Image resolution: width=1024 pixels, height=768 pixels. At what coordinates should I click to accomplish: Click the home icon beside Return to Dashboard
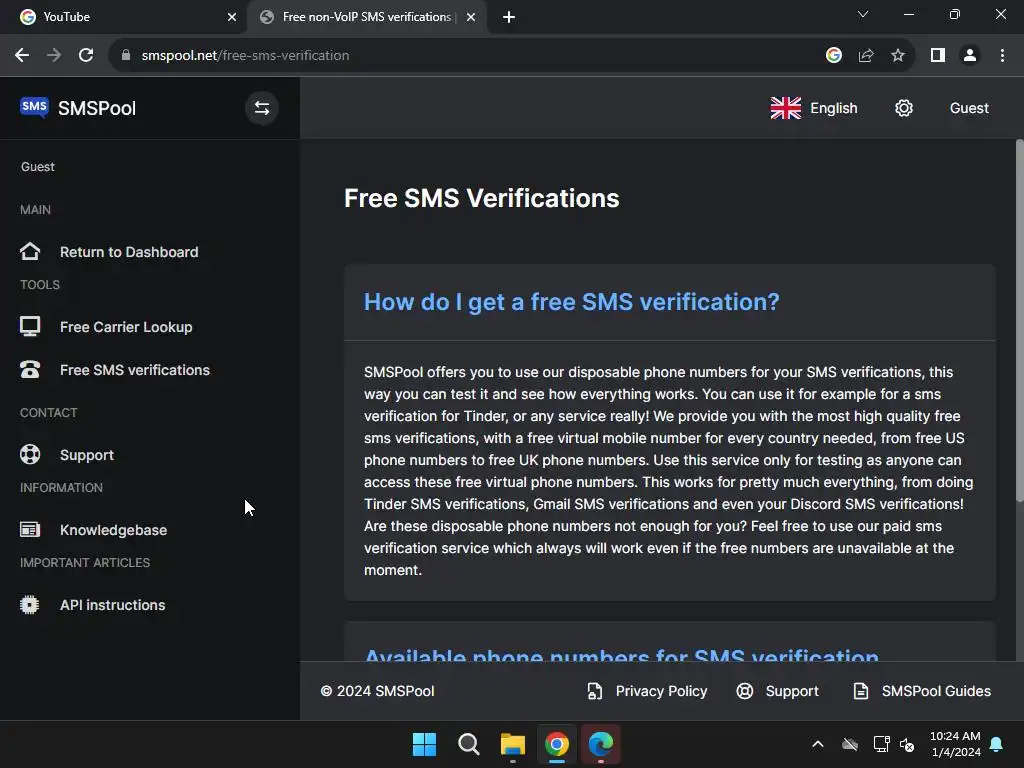click(30, 251)
